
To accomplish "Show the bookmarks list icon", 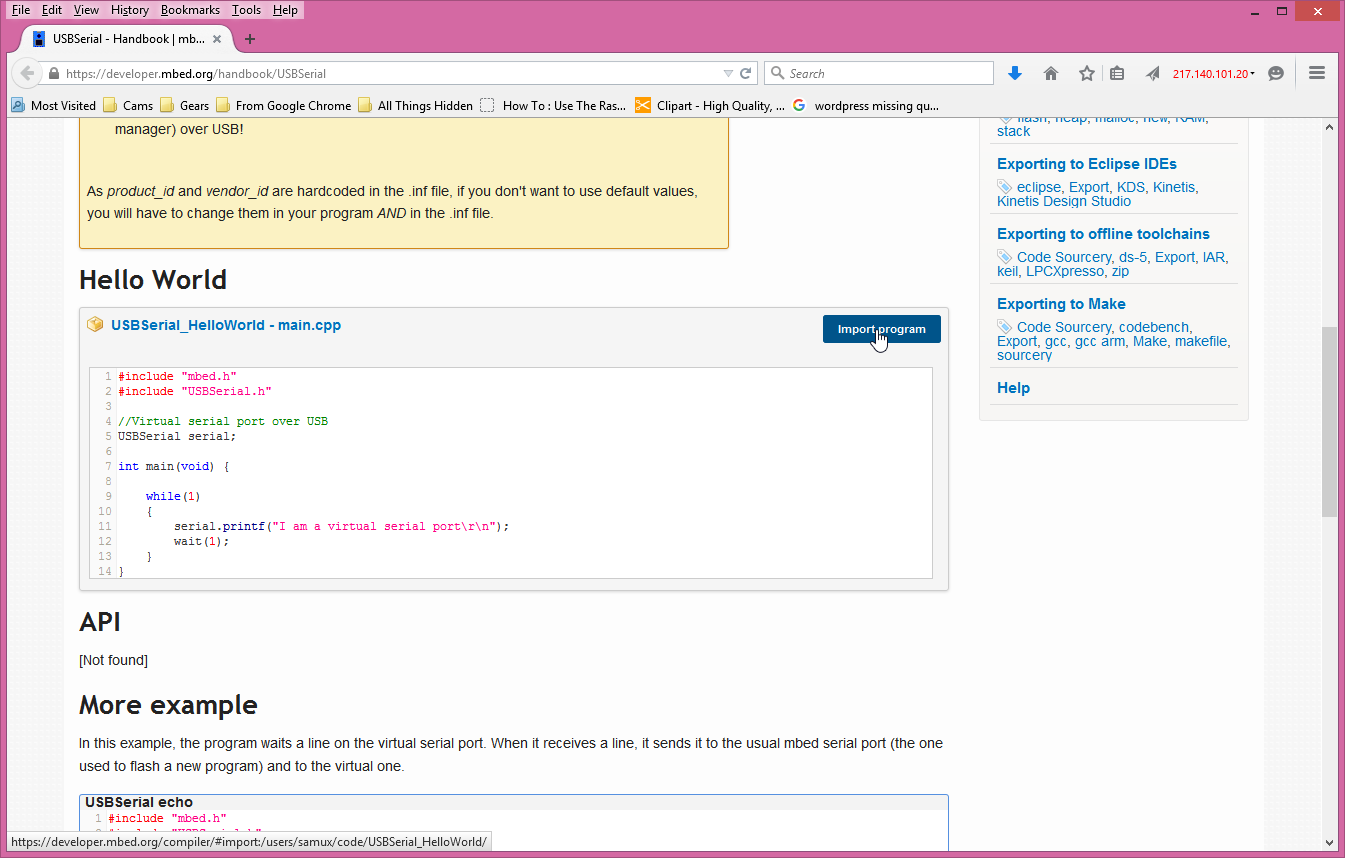I will 1117,73.
